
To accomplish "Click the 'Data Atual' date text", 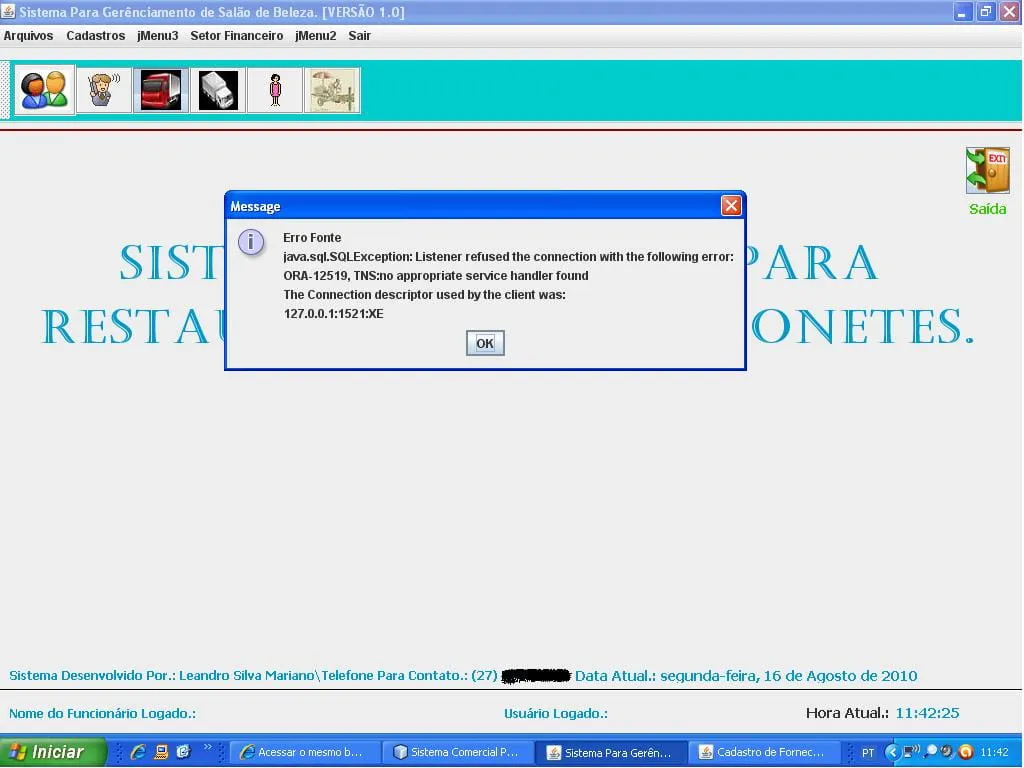I will point(746,676).
